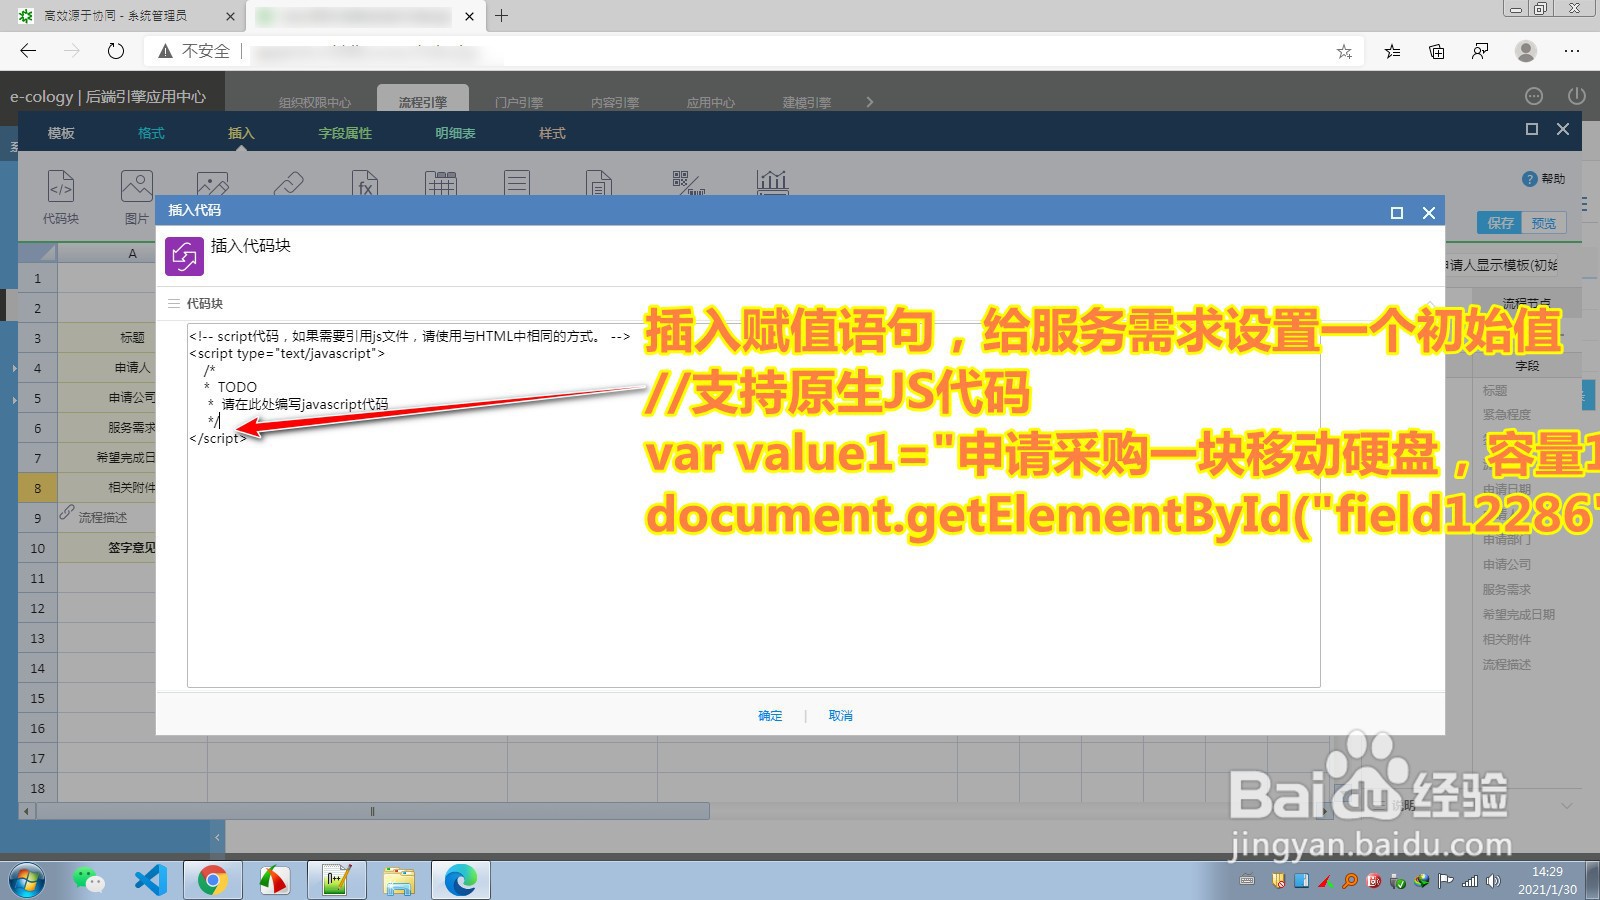
Task: Open the 格式 tab
Action: coord(151,133)
